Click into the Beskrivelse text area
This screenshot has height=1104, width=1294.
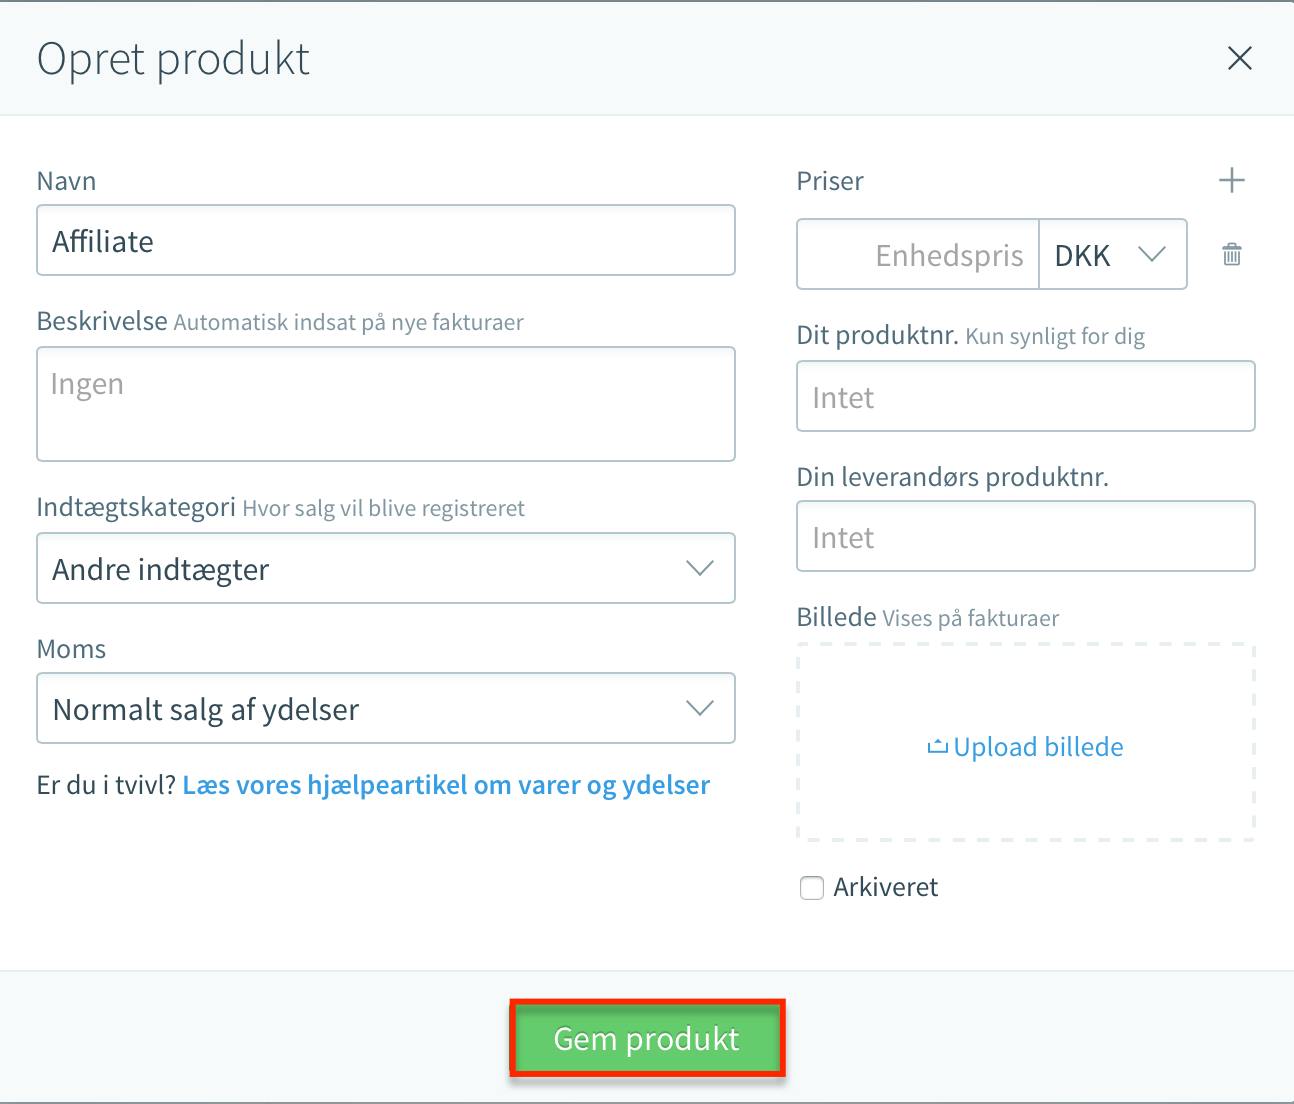coord(386,404)
